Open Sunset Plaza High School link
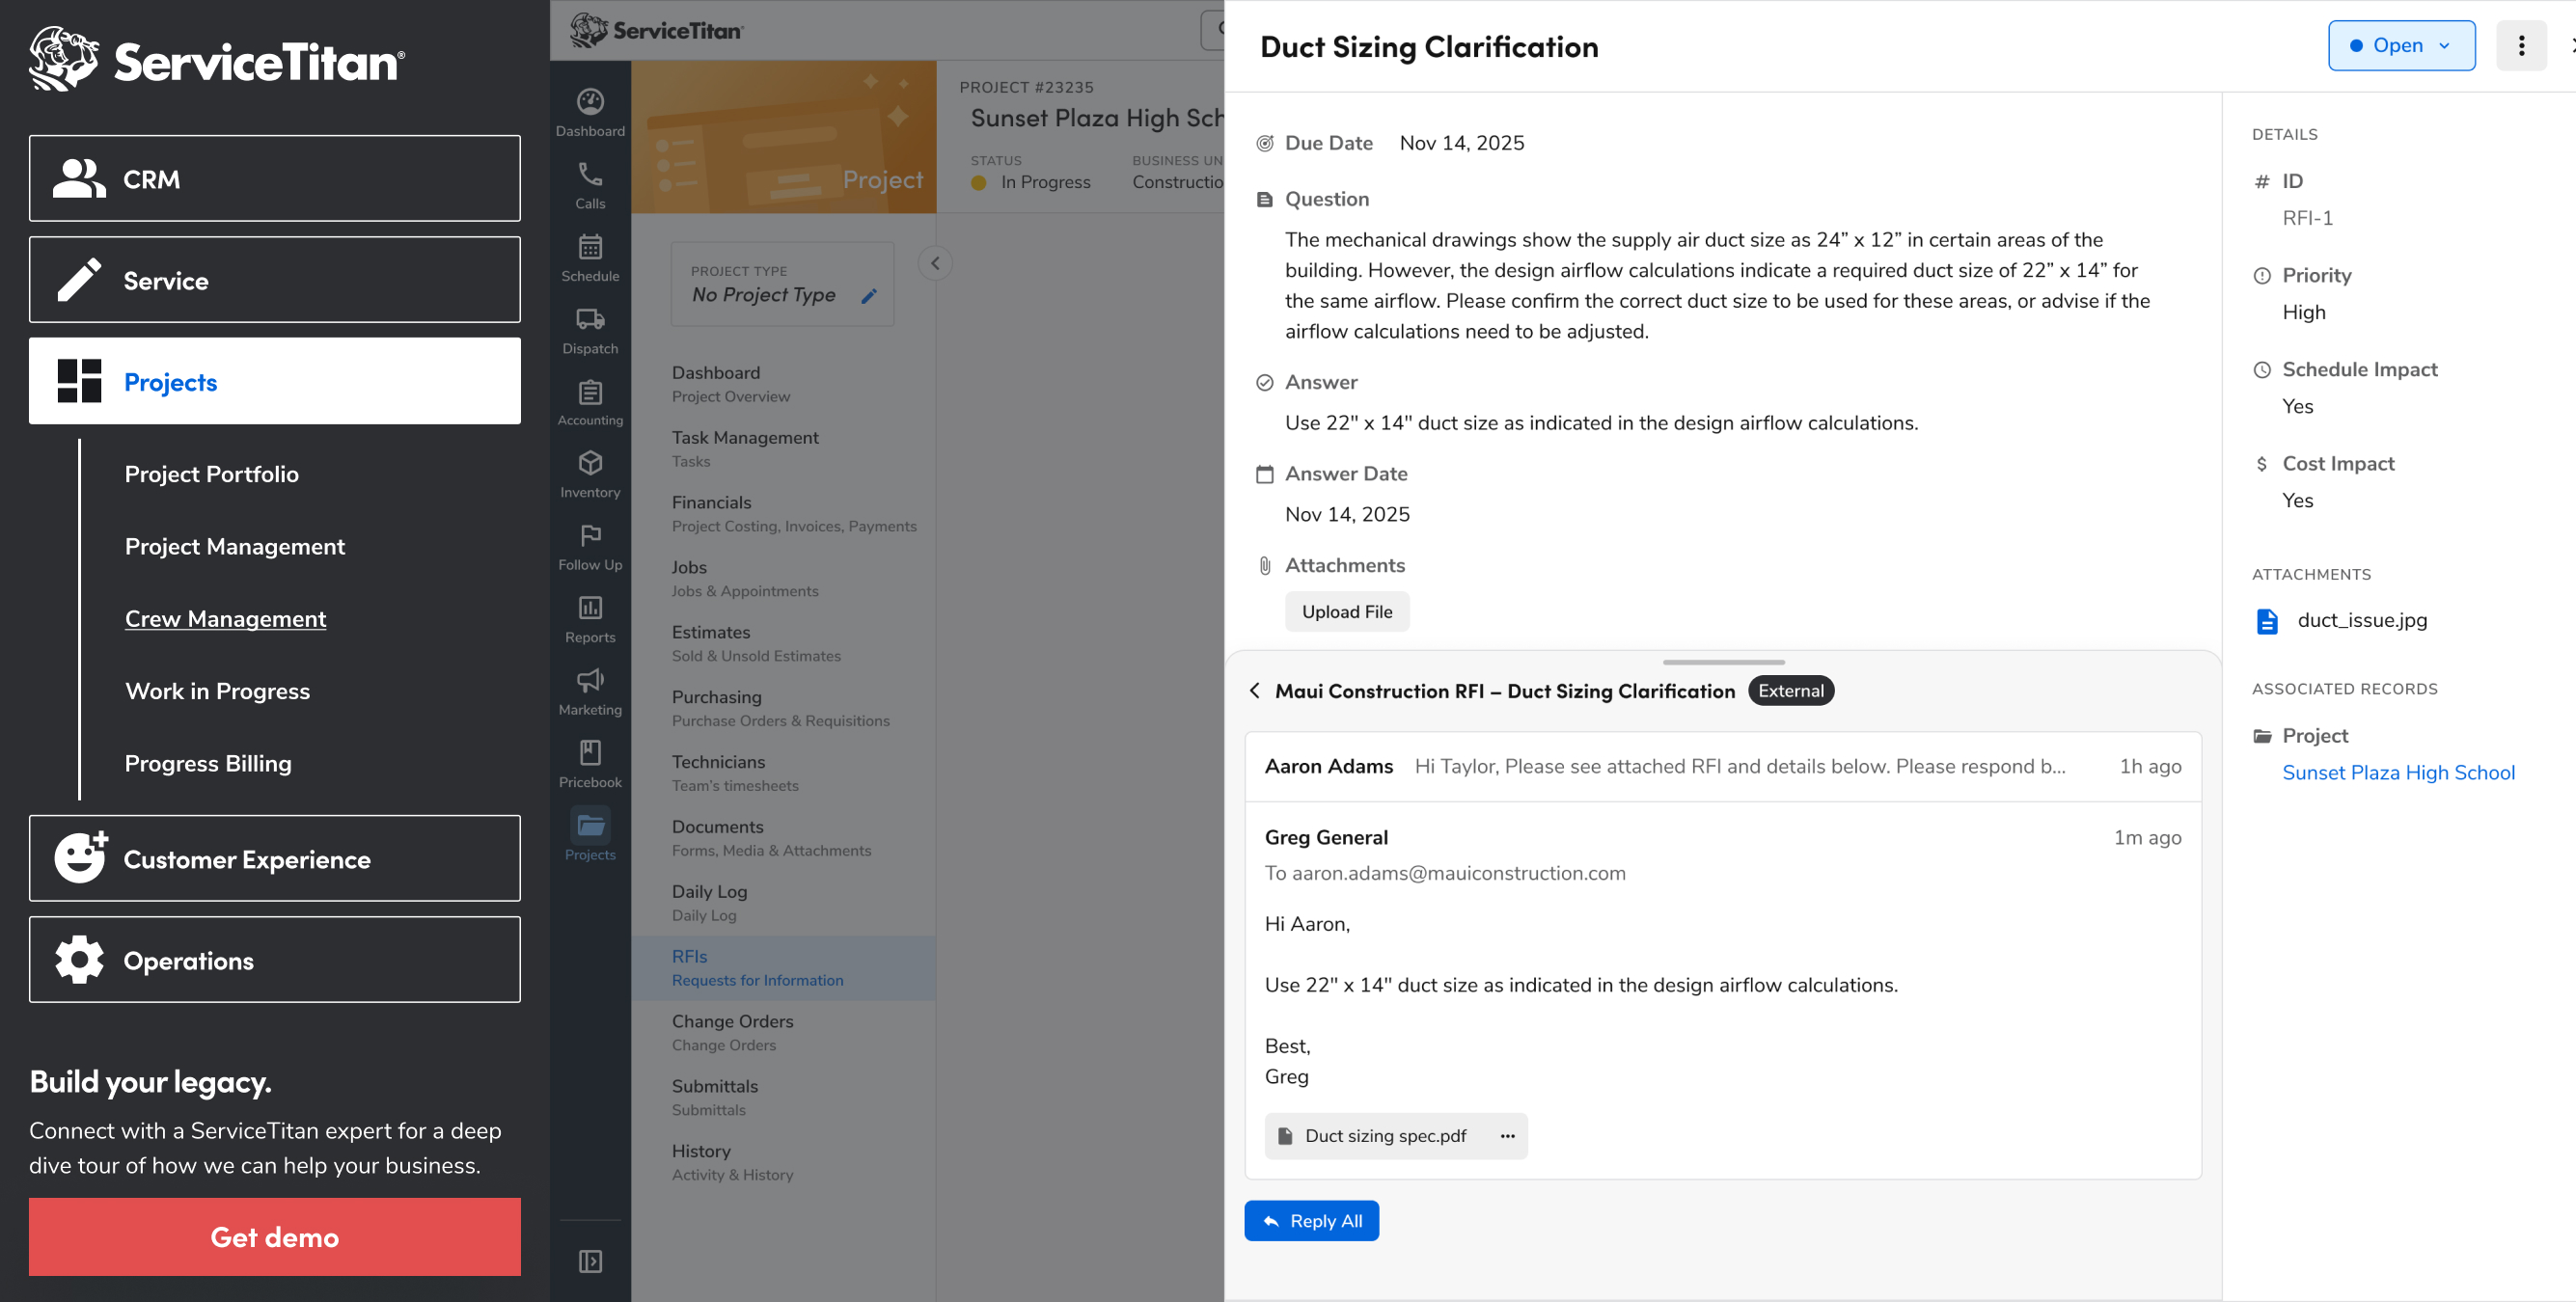 2397,772
